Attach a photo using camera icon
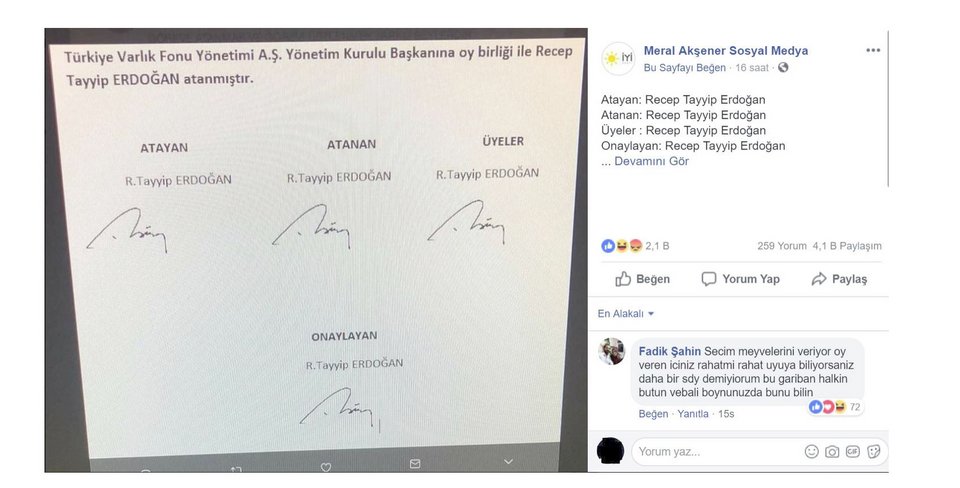The image size is (960, 488). point(832,452)
